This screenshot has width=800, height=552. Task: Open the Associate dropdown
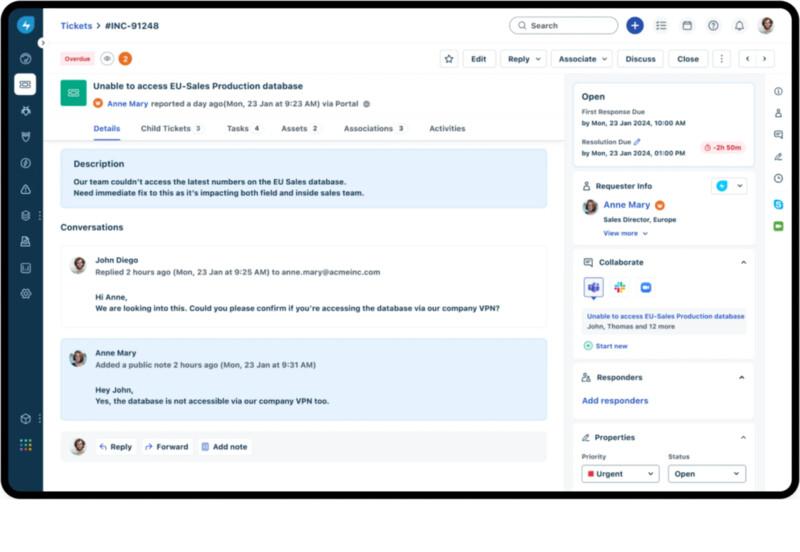(582, 59)
